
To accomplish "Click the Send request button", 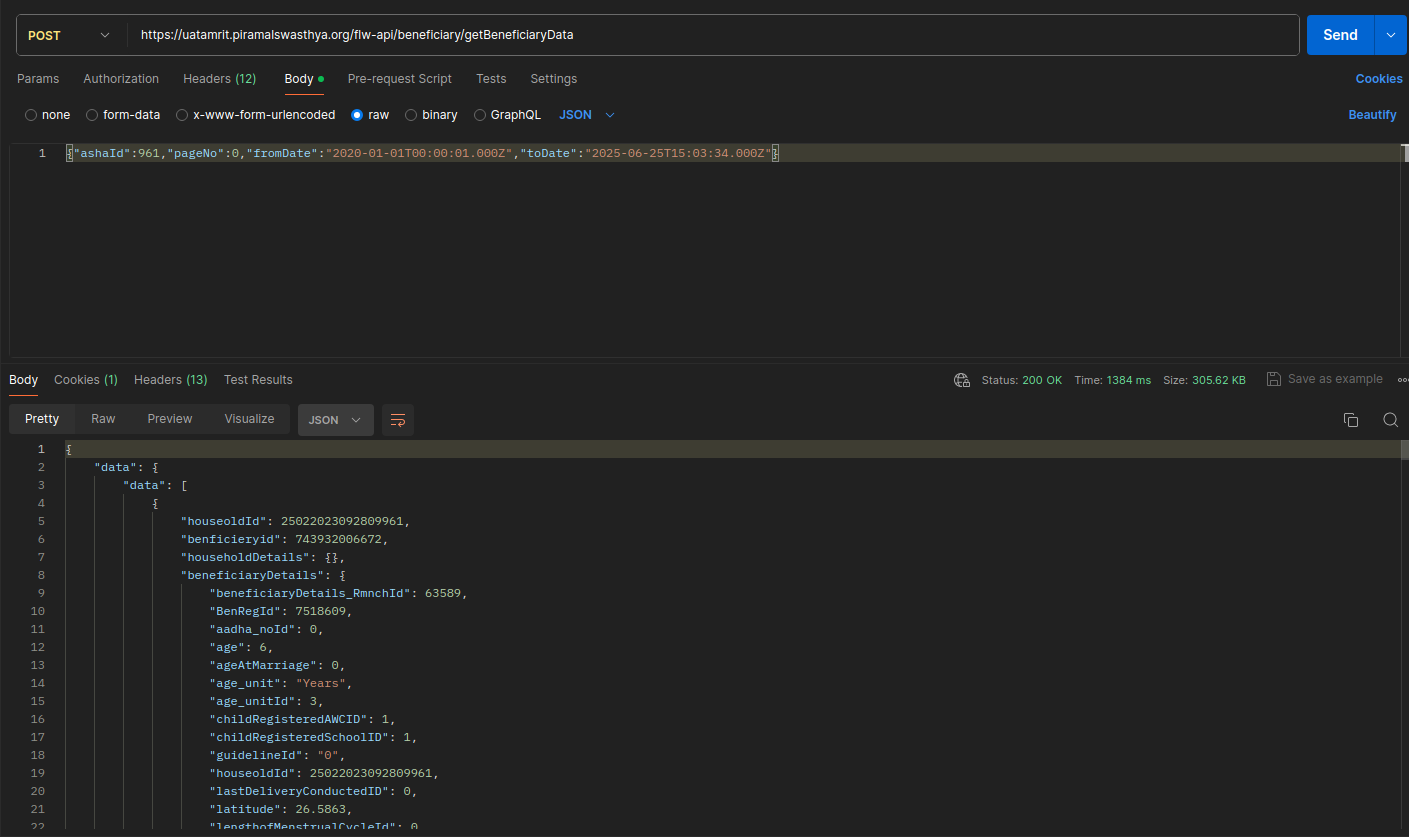I will coord(1340,35).
